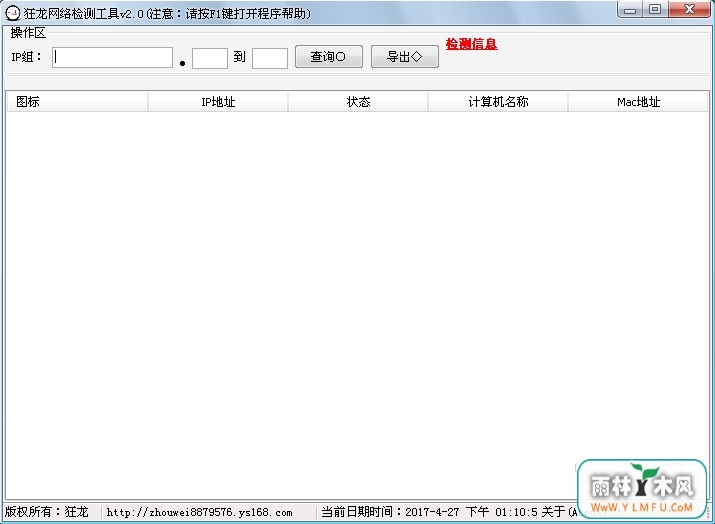The image size is (715, 524).
Task: Focus the IP组 address input field
Action: click(113, 57)
